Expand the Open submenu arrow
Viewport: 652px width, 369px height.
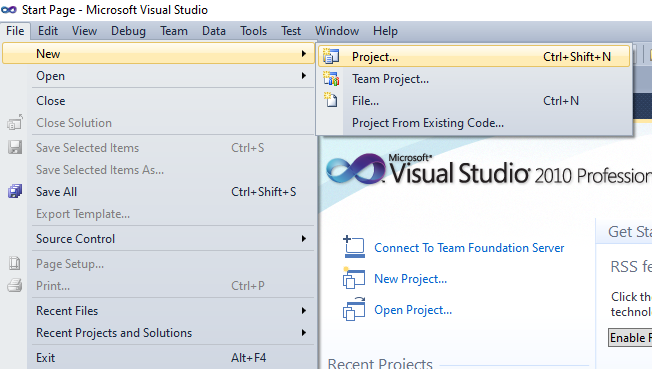tap(304, 76)
